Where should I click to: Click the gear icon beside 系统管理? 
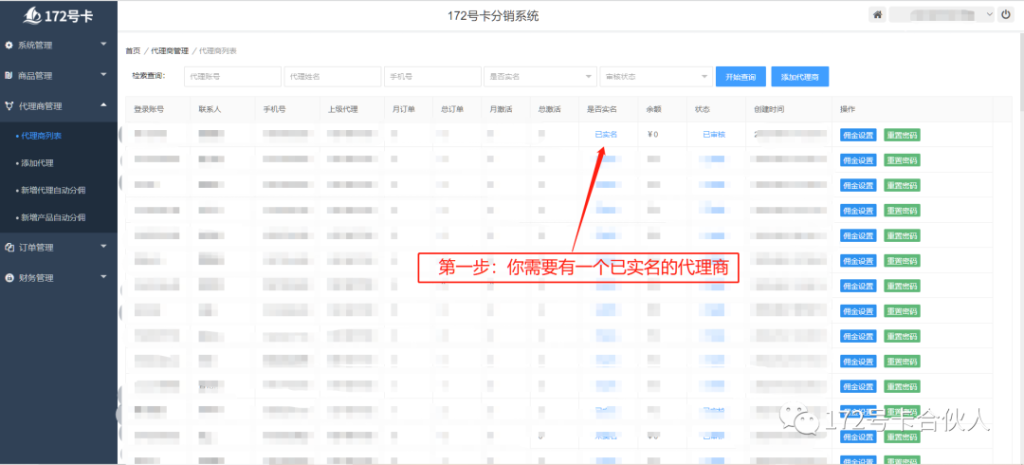pyautogui.click(x=8, y=46)
